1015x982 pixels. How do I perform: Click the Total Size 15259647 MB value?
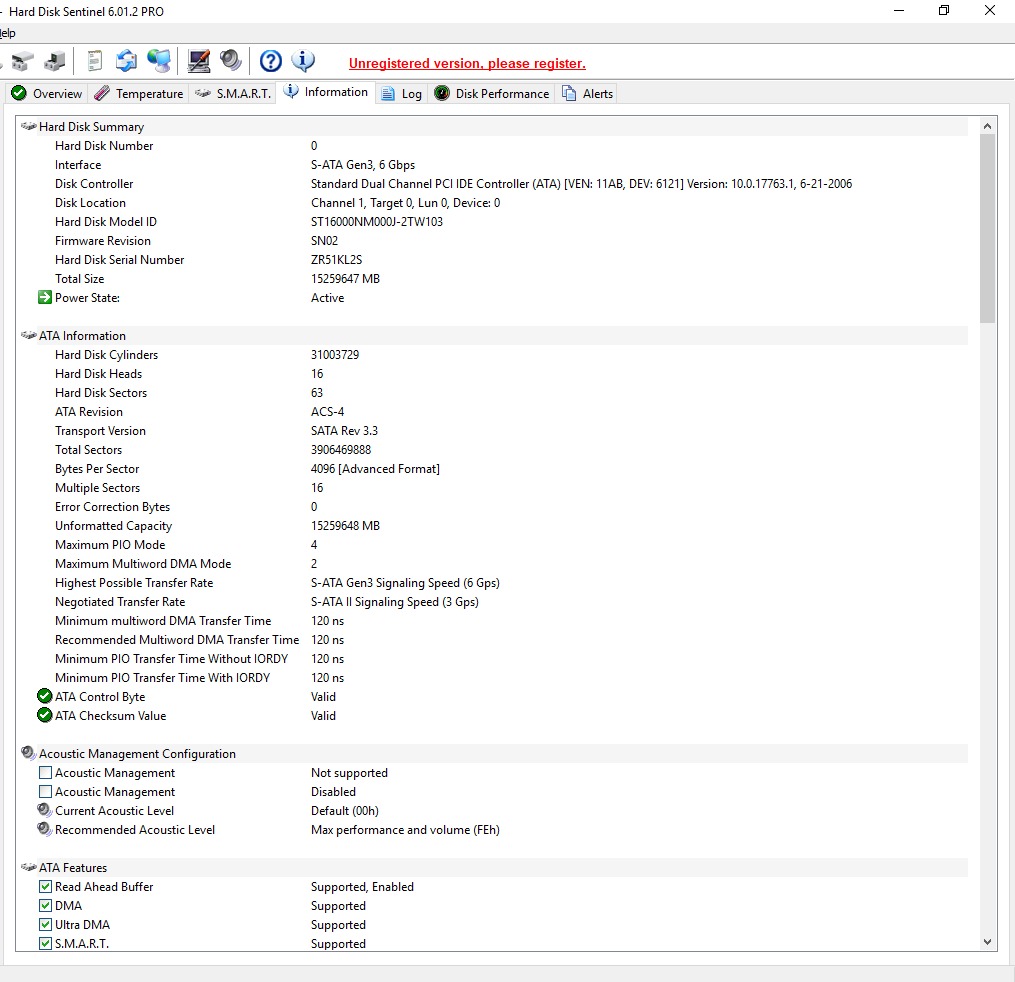(x=345, y=279)
